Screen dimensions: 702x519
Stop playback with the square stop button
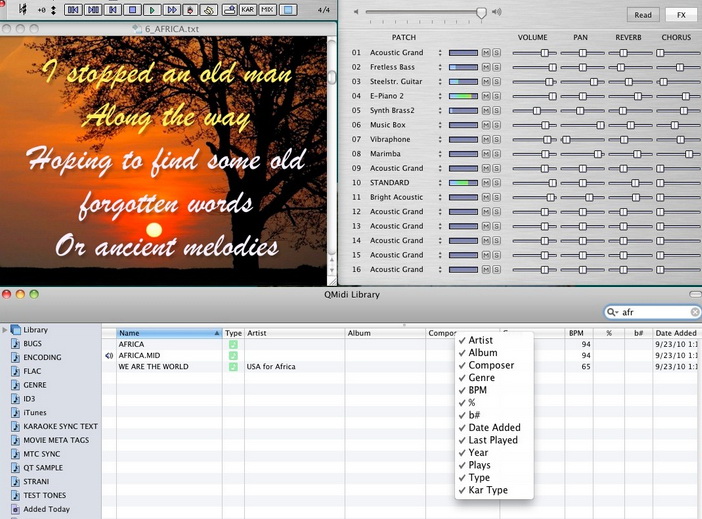click(x=133, y=9)
